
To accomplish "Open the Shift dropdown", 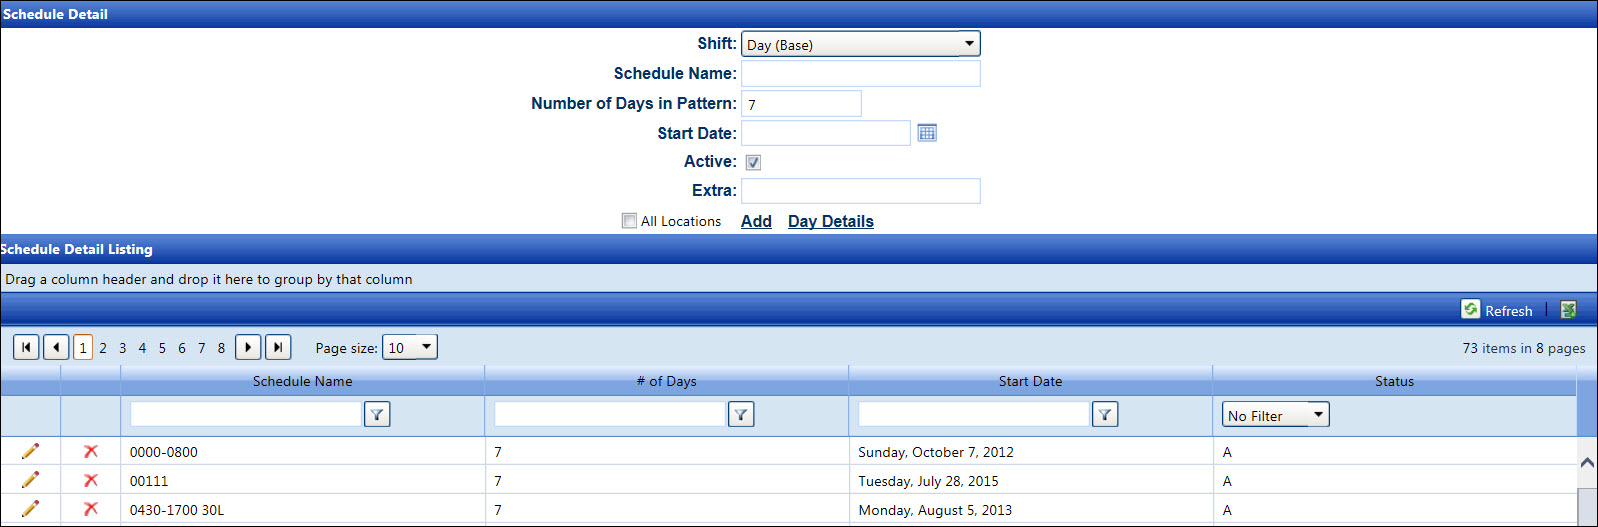I will [968, 44].
